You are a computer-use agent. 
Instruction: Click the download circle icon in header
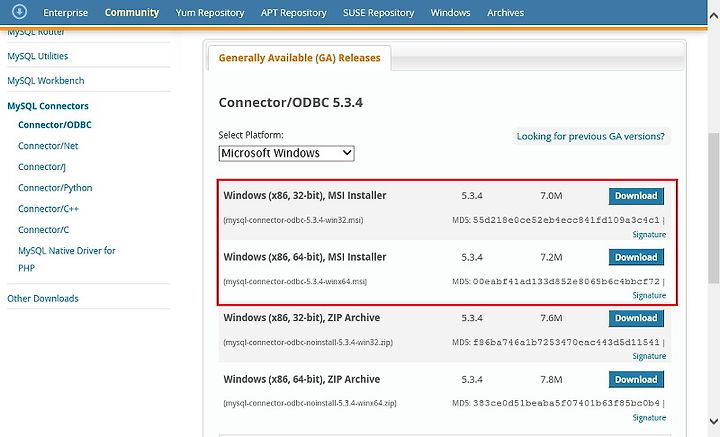[19, 11]
